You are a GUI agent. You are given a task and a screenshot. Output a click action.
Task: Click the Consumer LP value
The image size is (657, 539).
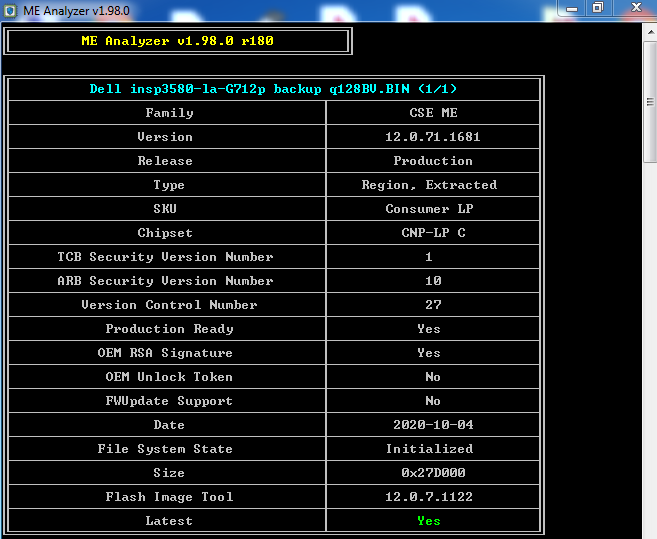429,209
